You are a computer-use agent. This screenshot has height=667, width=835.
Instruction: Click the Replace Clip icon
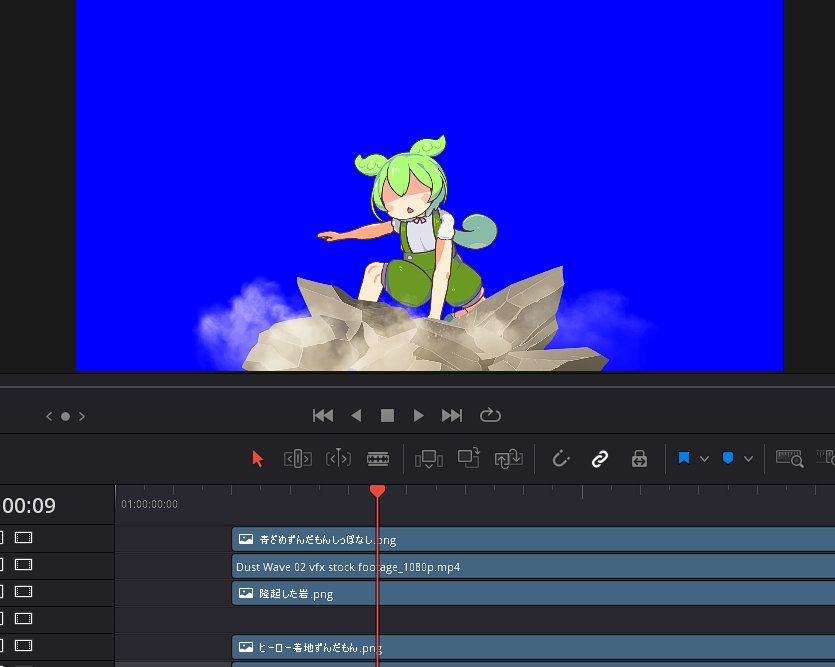point(509,458)
